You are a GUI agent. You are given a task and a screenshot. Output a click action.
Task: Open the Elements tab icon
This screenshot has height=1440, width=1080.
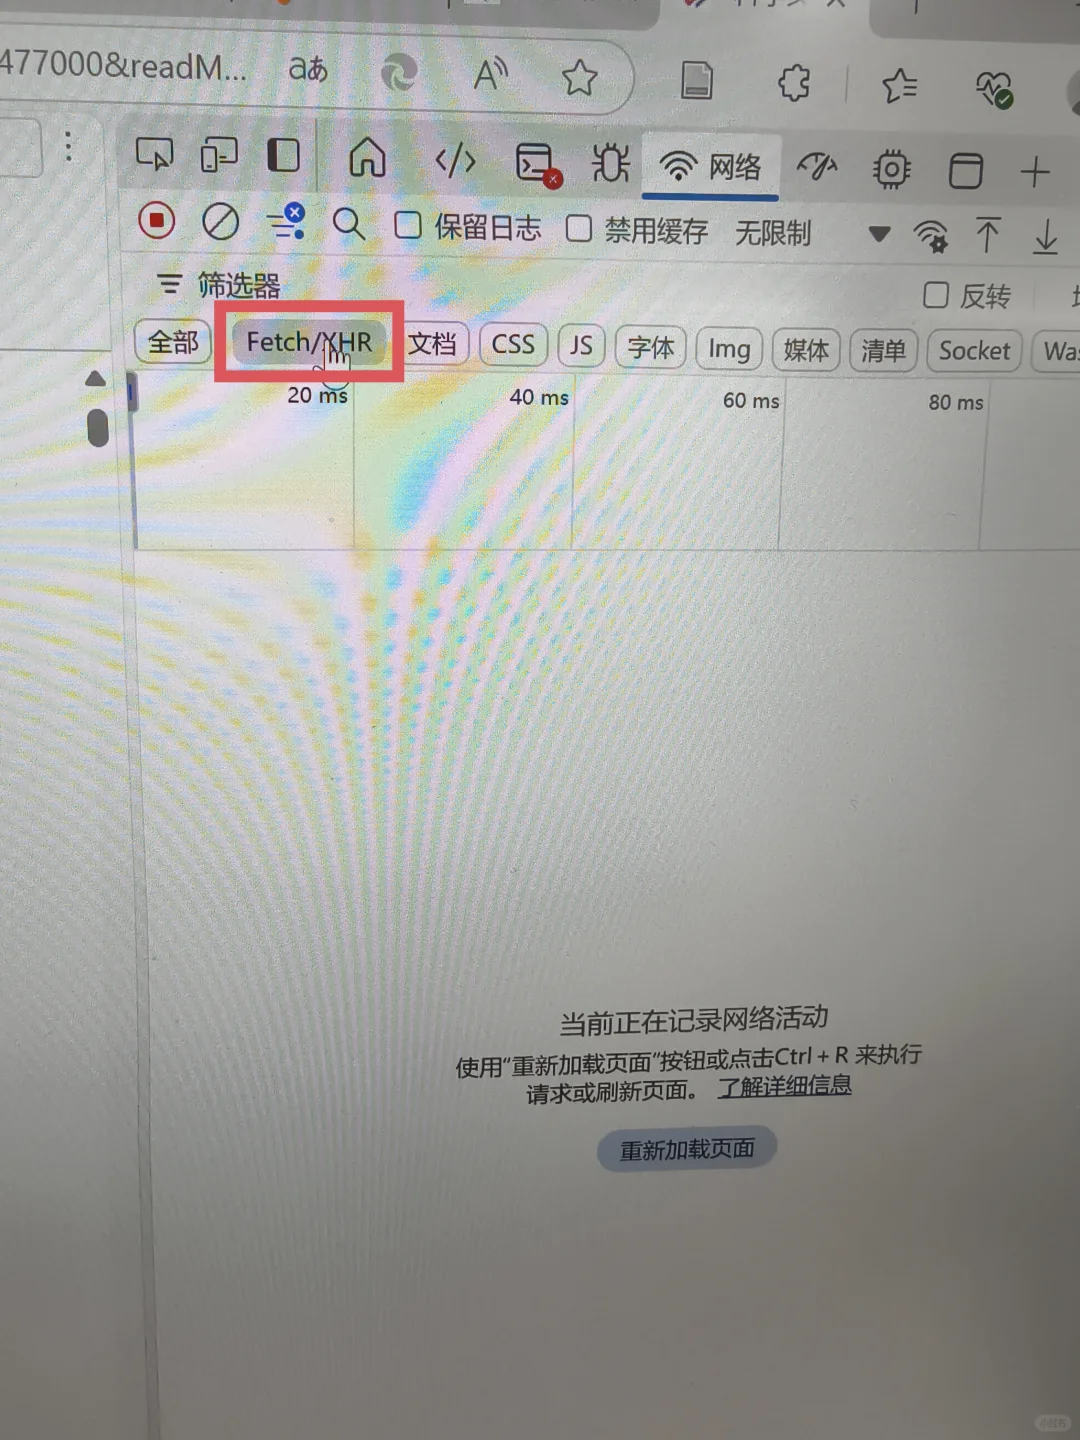pyautogui.click(x=455, y=160)
